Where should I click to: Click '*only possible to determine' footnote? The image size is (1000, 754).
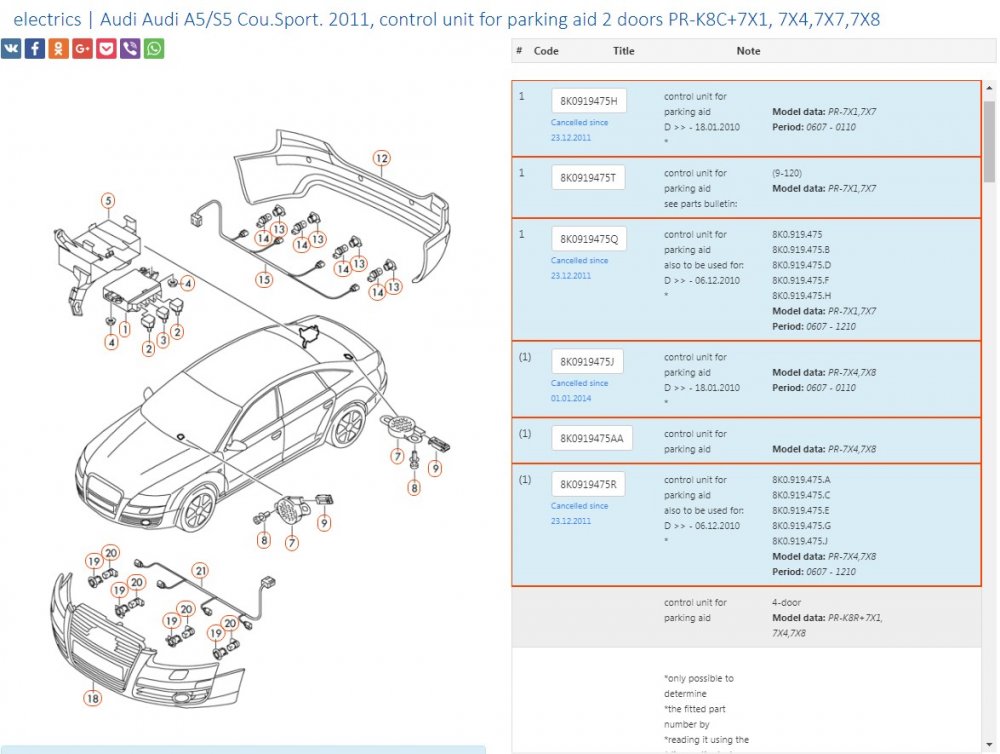698,686
